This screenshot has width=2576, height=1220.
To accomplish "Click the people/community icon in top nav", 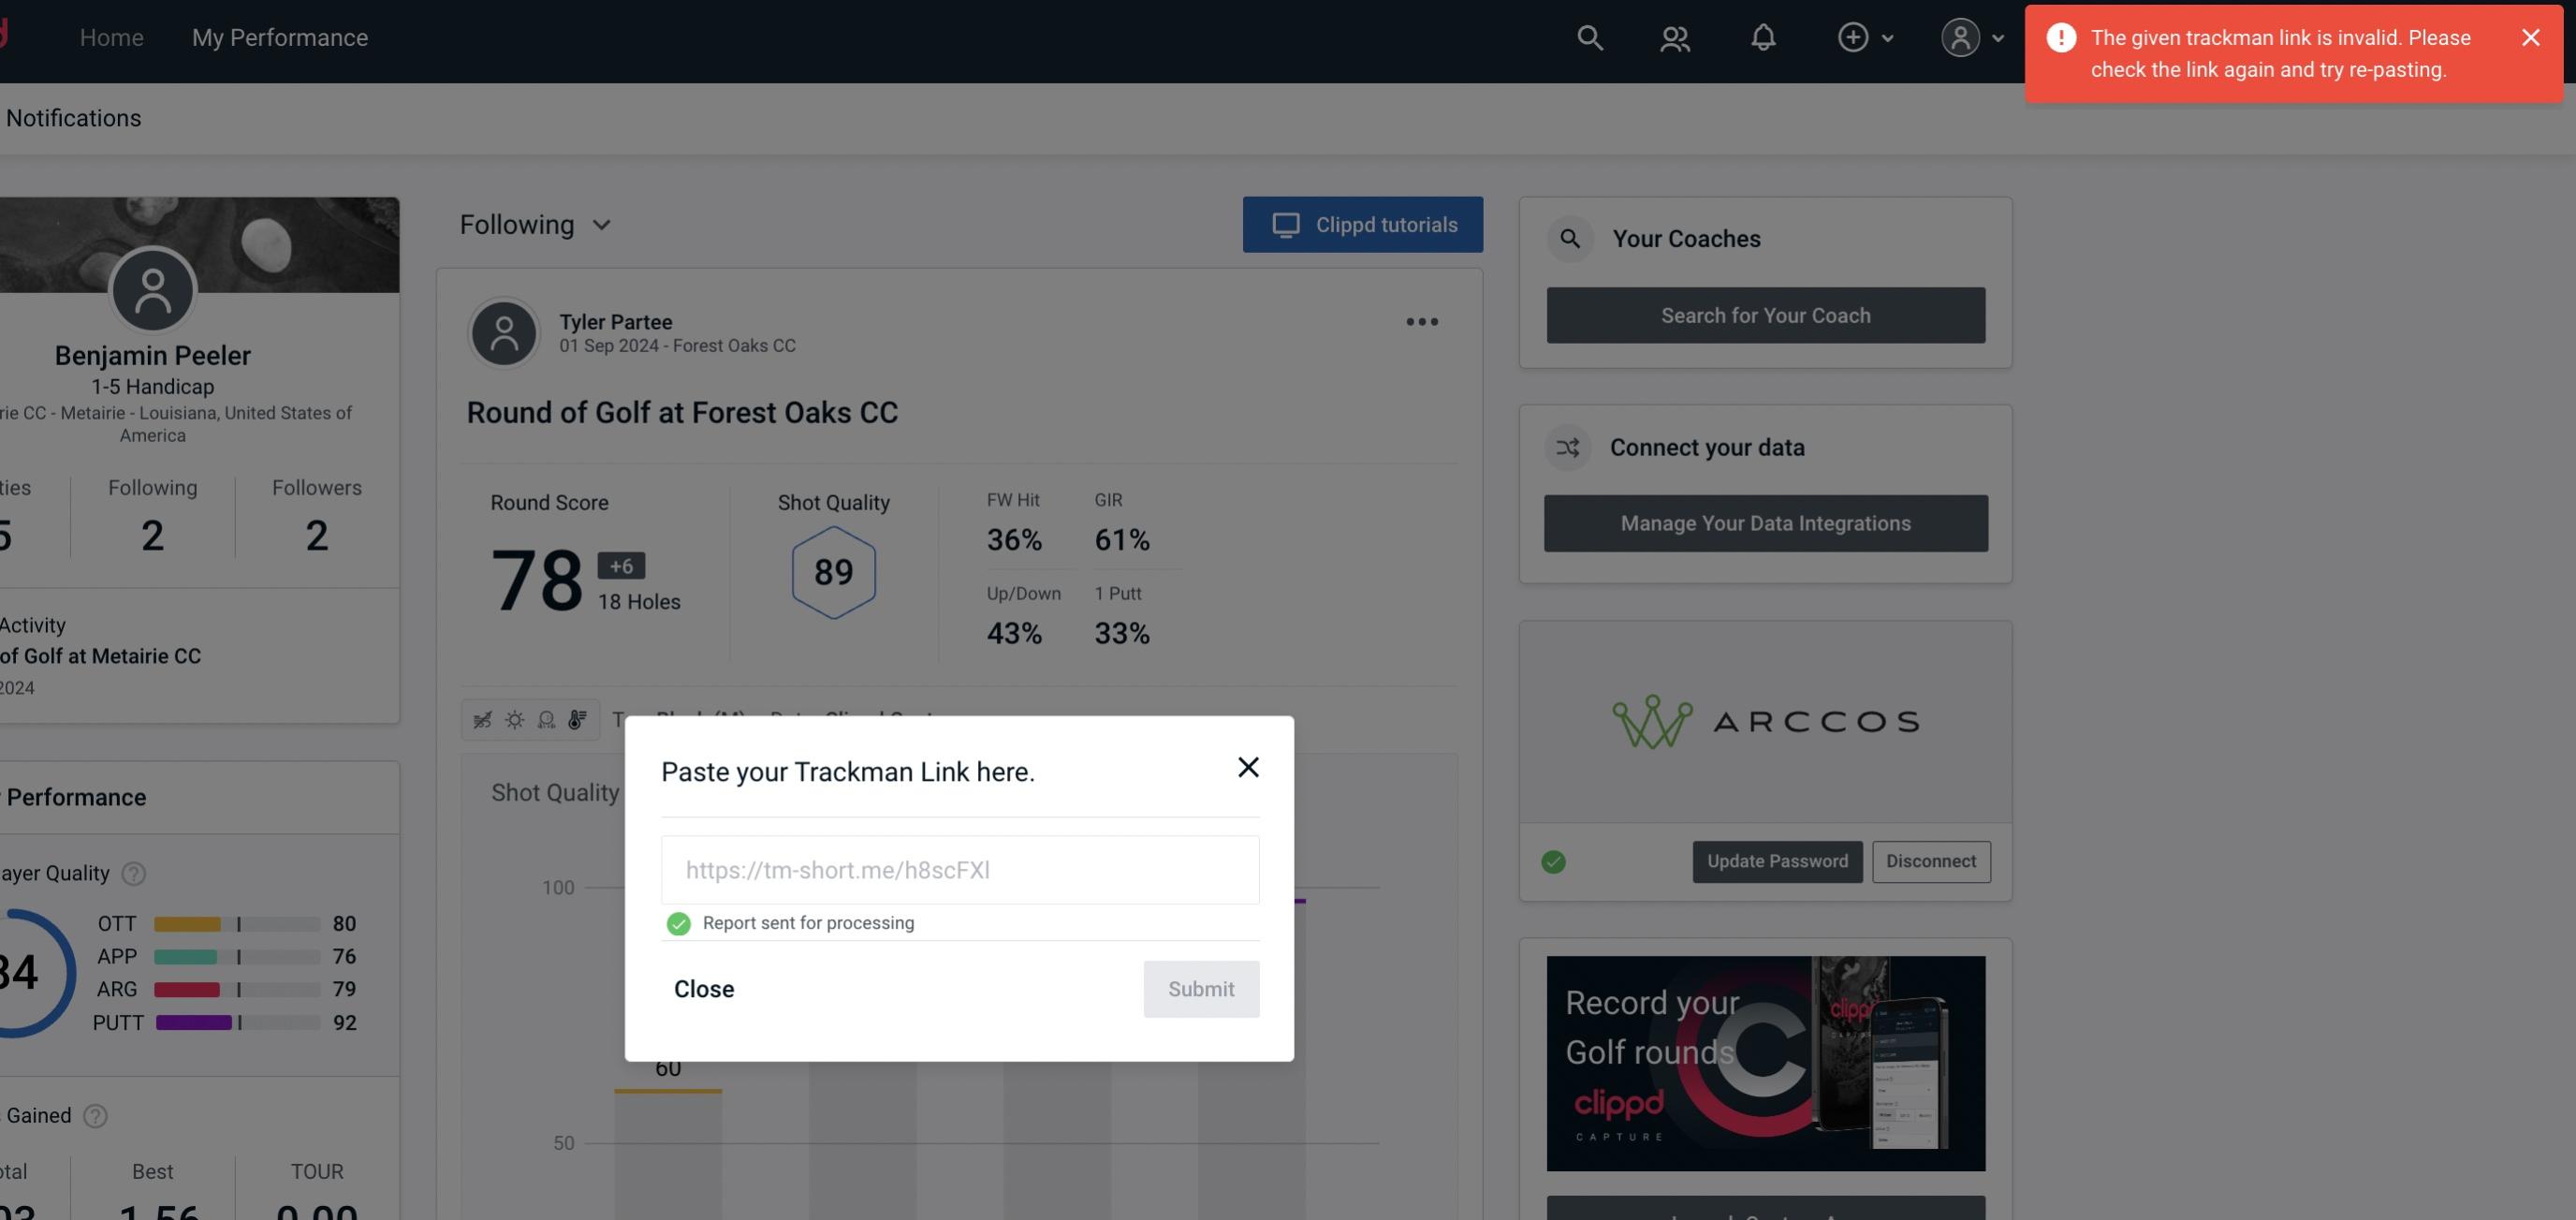I will [1673, 37].
